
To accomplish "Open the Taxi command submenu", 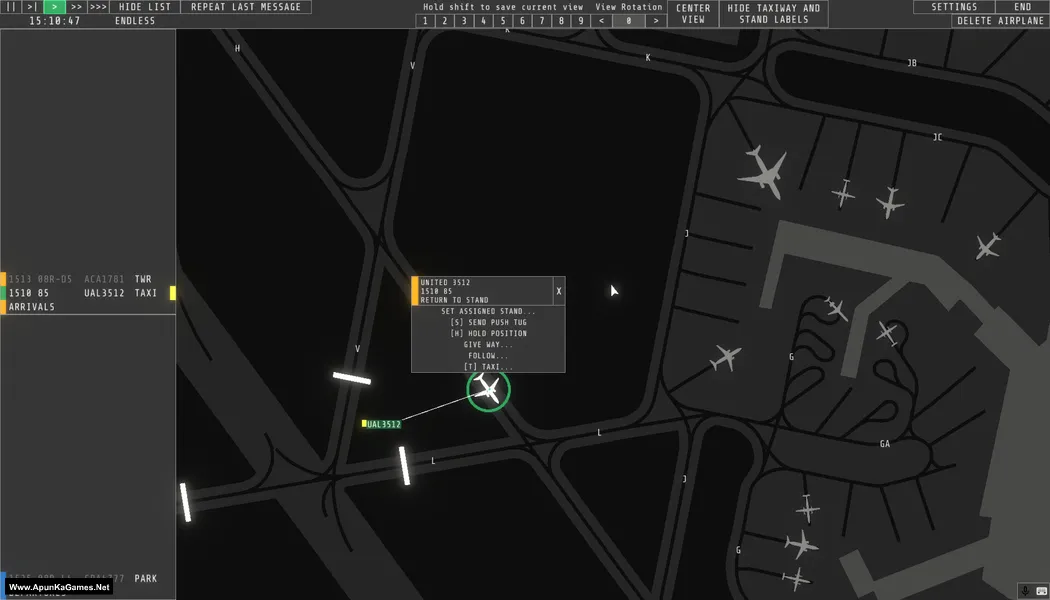I will click(x=488, y=367).
